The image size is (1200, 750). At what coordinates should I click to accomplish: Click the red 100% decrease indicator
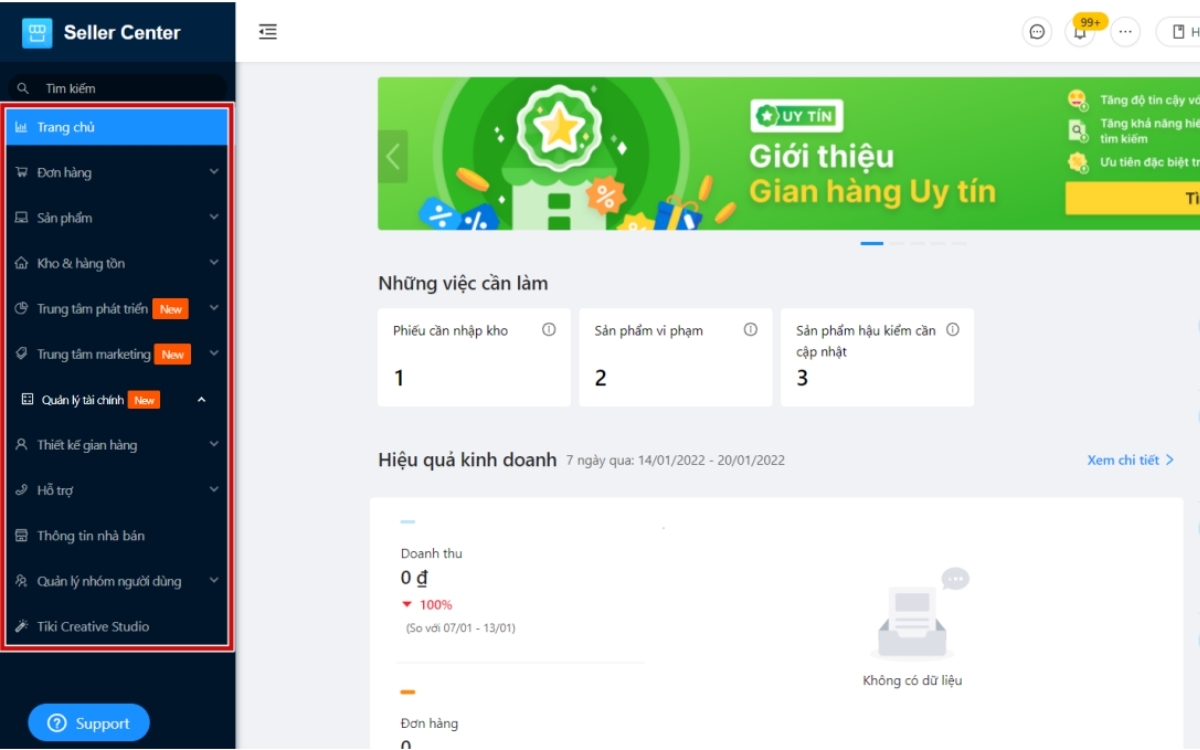427,605
